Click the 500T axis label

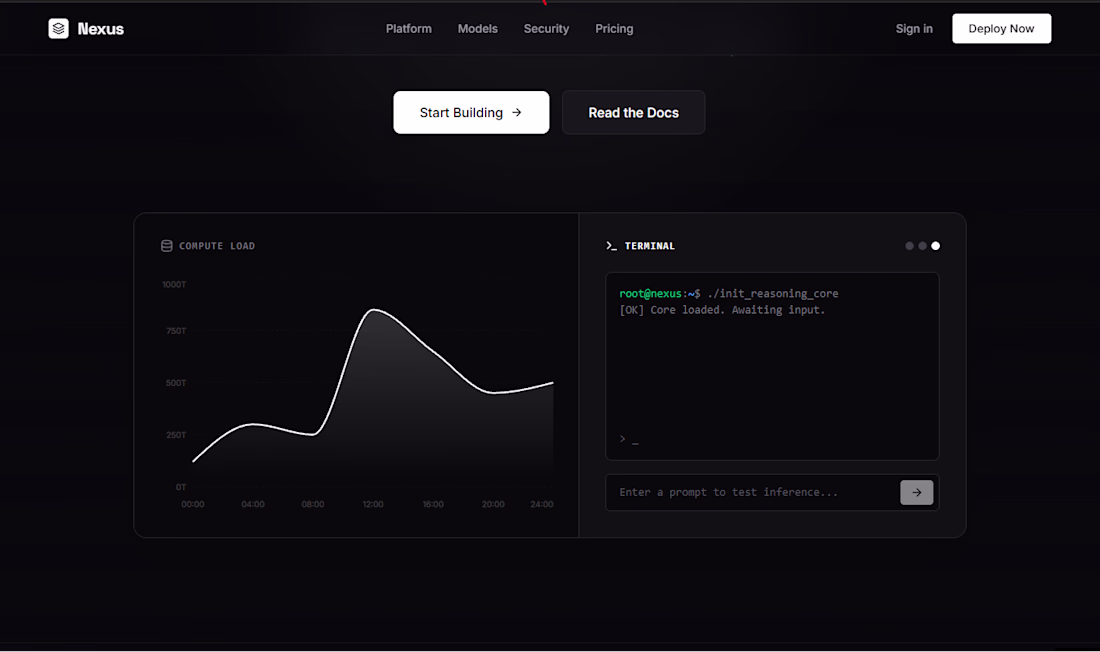coord(176,382)
